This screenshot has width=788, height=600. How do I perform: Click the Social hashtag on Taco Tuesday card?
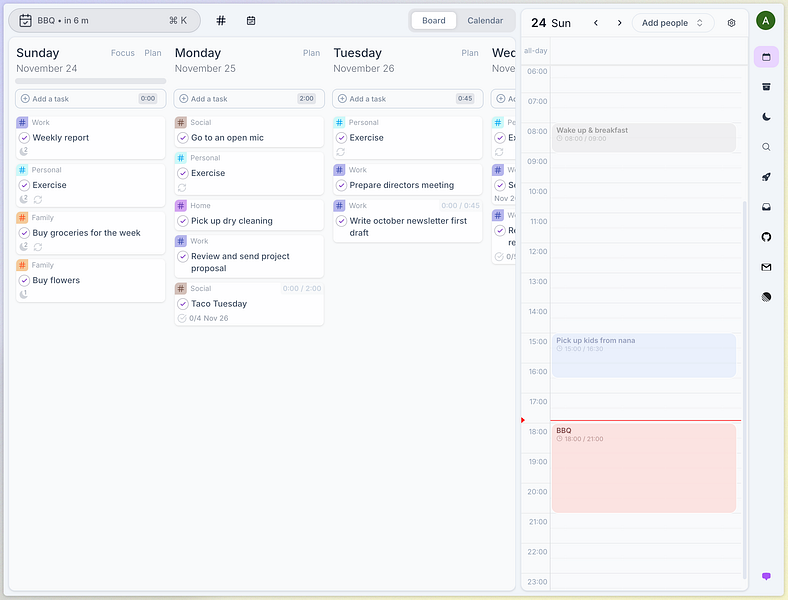(x=181, y=288)
